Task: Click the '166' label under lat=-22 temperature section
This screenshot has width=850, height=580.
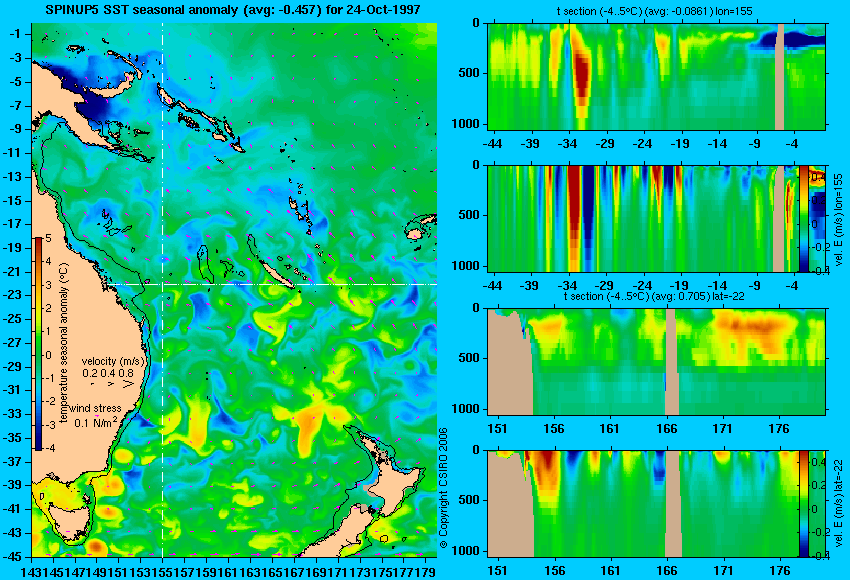Action: (666, 429)
